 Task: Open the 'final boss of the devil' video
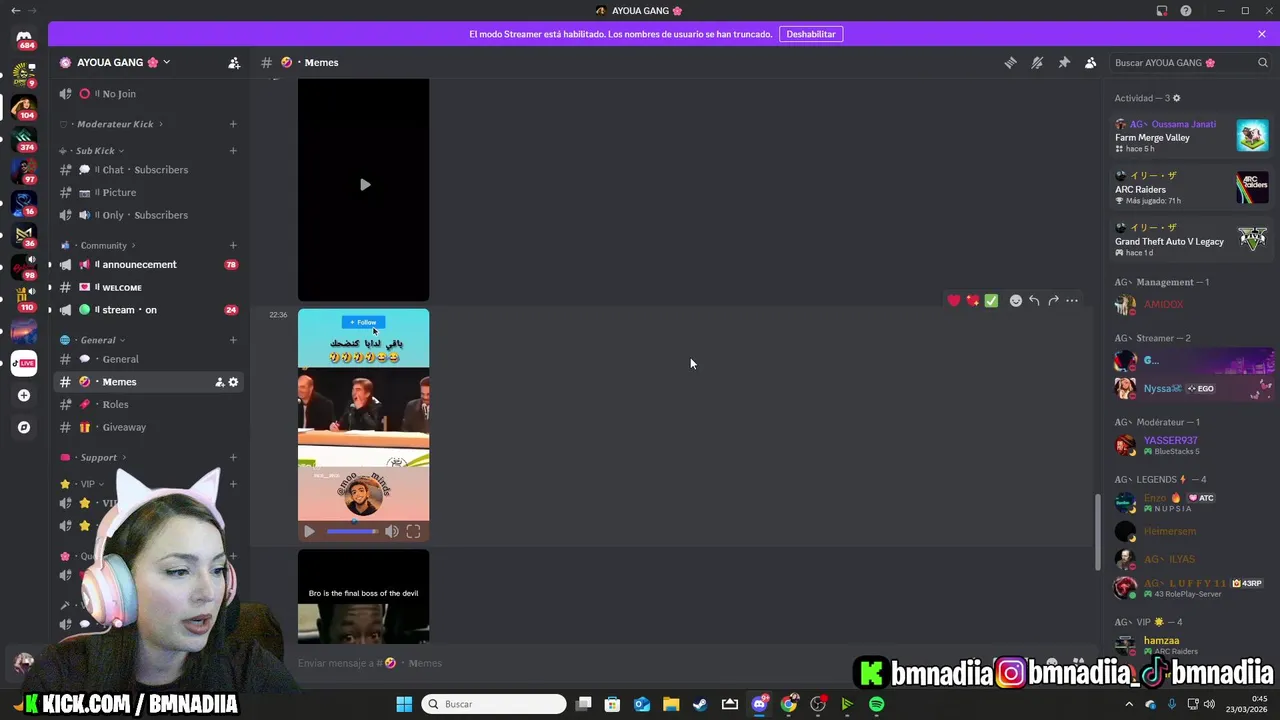tap(364, 596)
